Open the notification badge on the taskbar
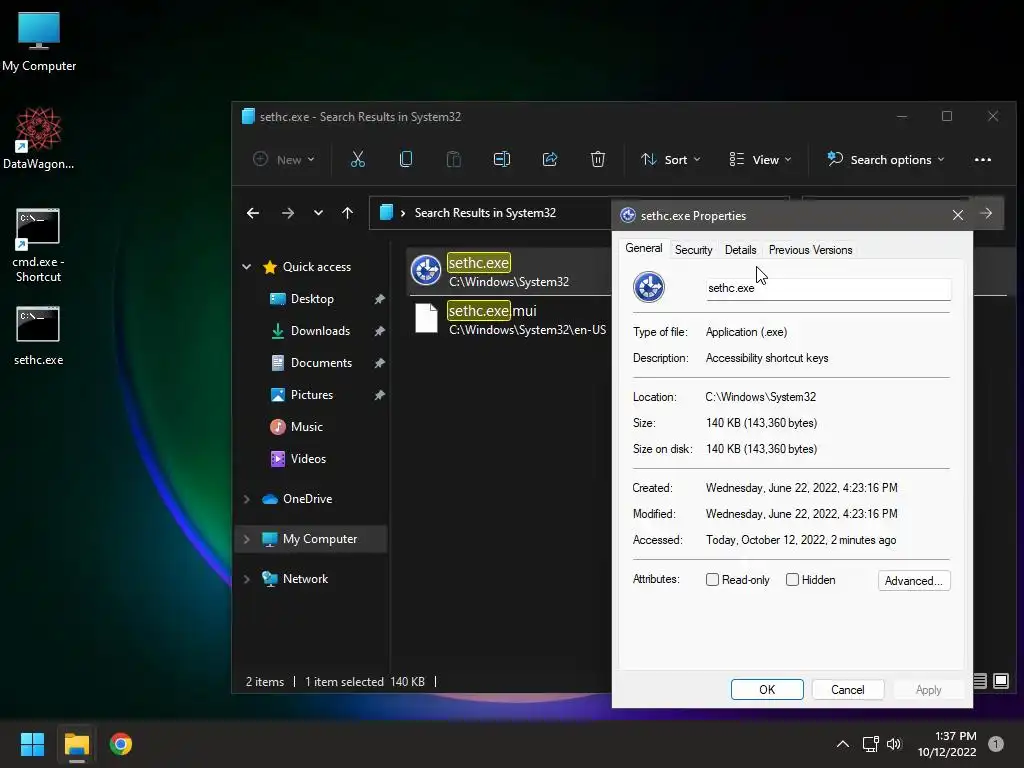The height and width of the screenshot is (768, 1024). point(995,744)
